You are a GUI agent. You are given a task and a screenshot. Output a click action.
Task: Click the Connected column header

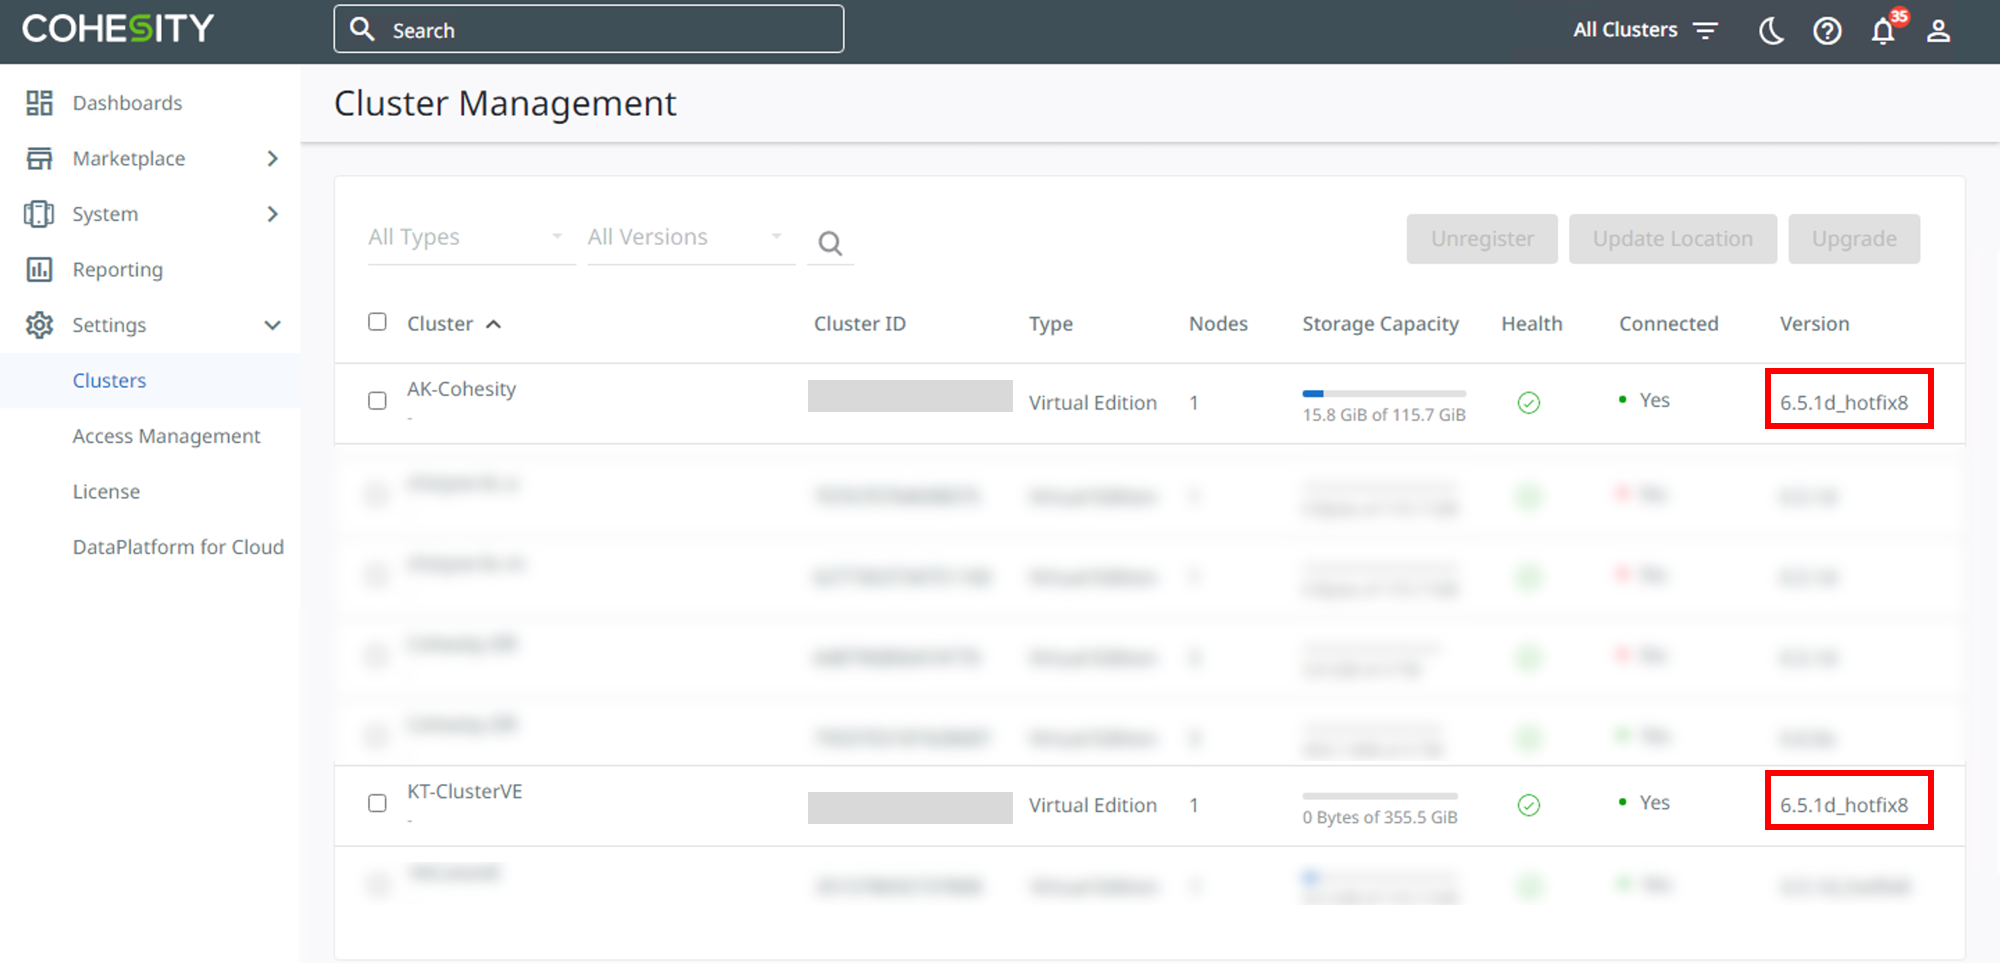(1669, 324)
